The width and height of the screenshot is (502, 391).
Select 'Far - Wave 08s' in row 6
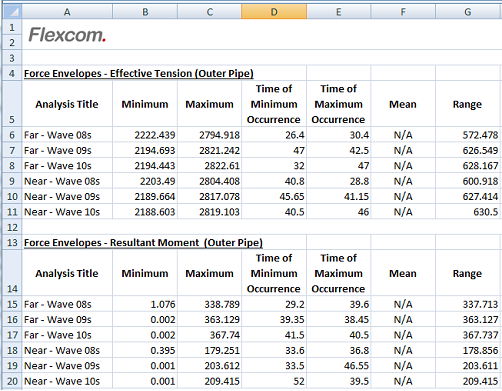coord(67,135)
